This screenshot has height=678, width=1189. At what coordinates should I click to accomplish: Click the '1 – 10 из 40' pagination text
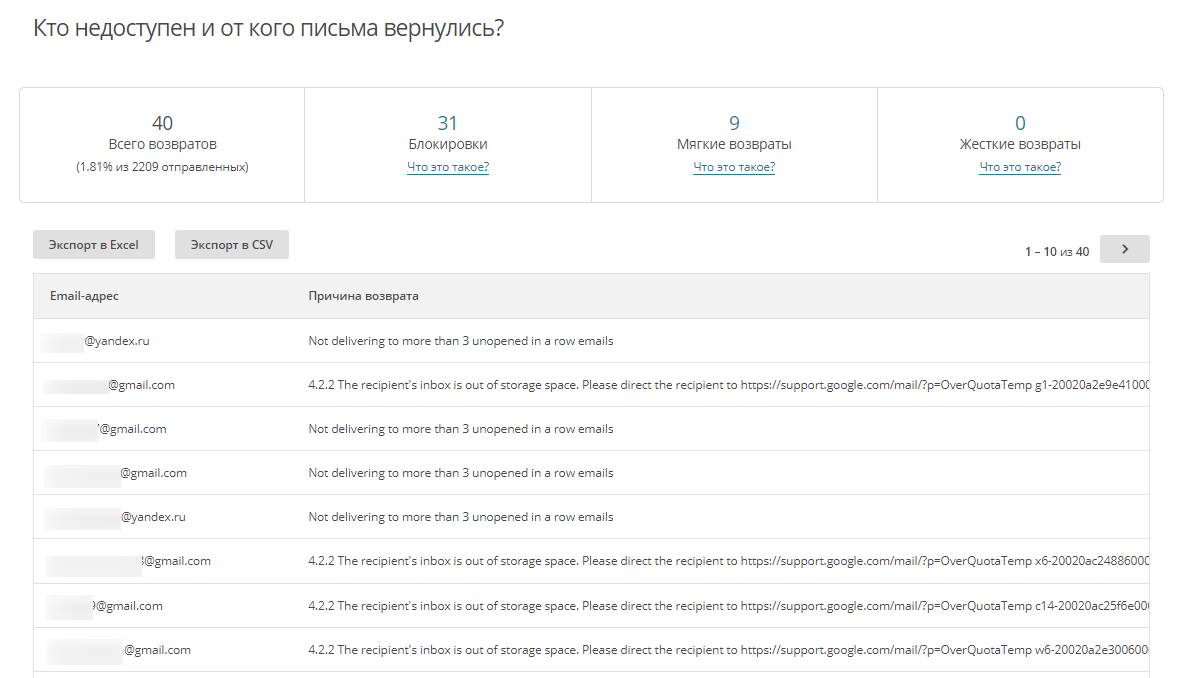tap(1056, 252)
